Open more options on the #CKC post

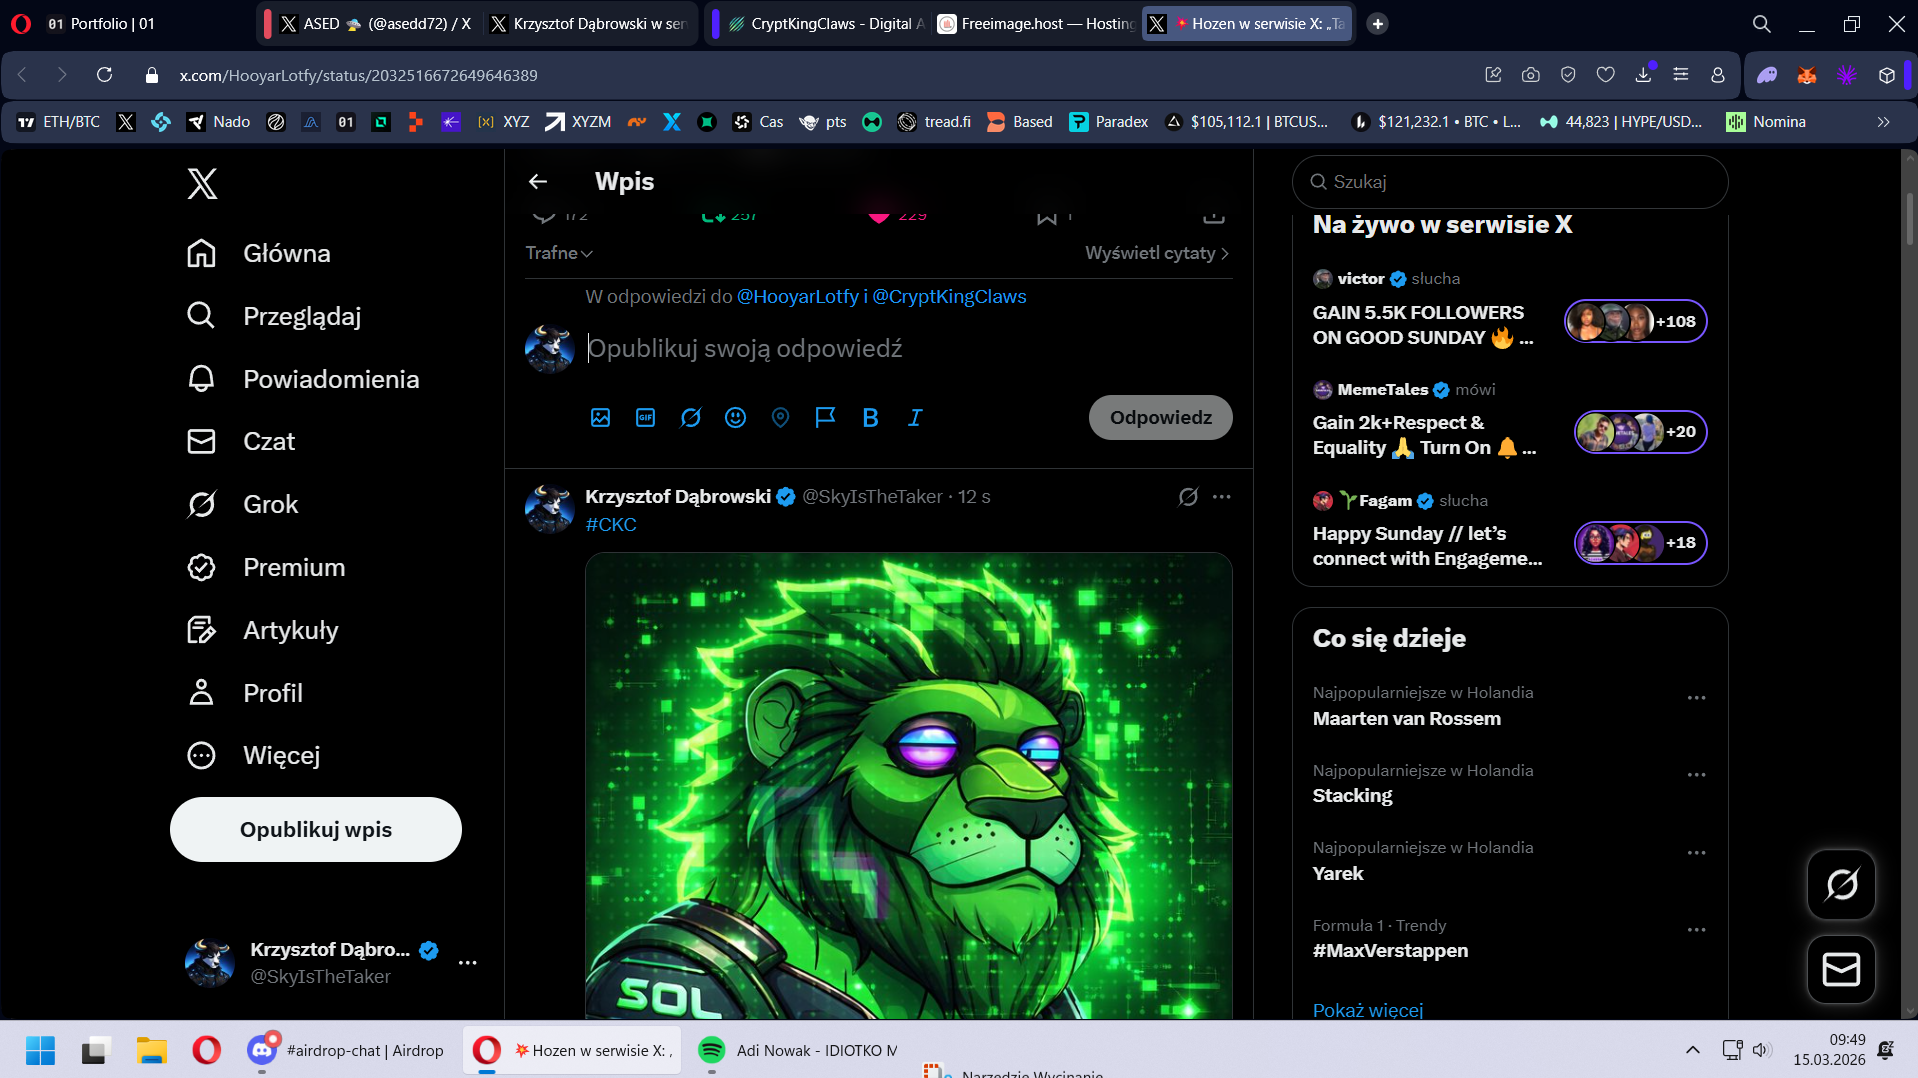click(x=1221, y=497)
